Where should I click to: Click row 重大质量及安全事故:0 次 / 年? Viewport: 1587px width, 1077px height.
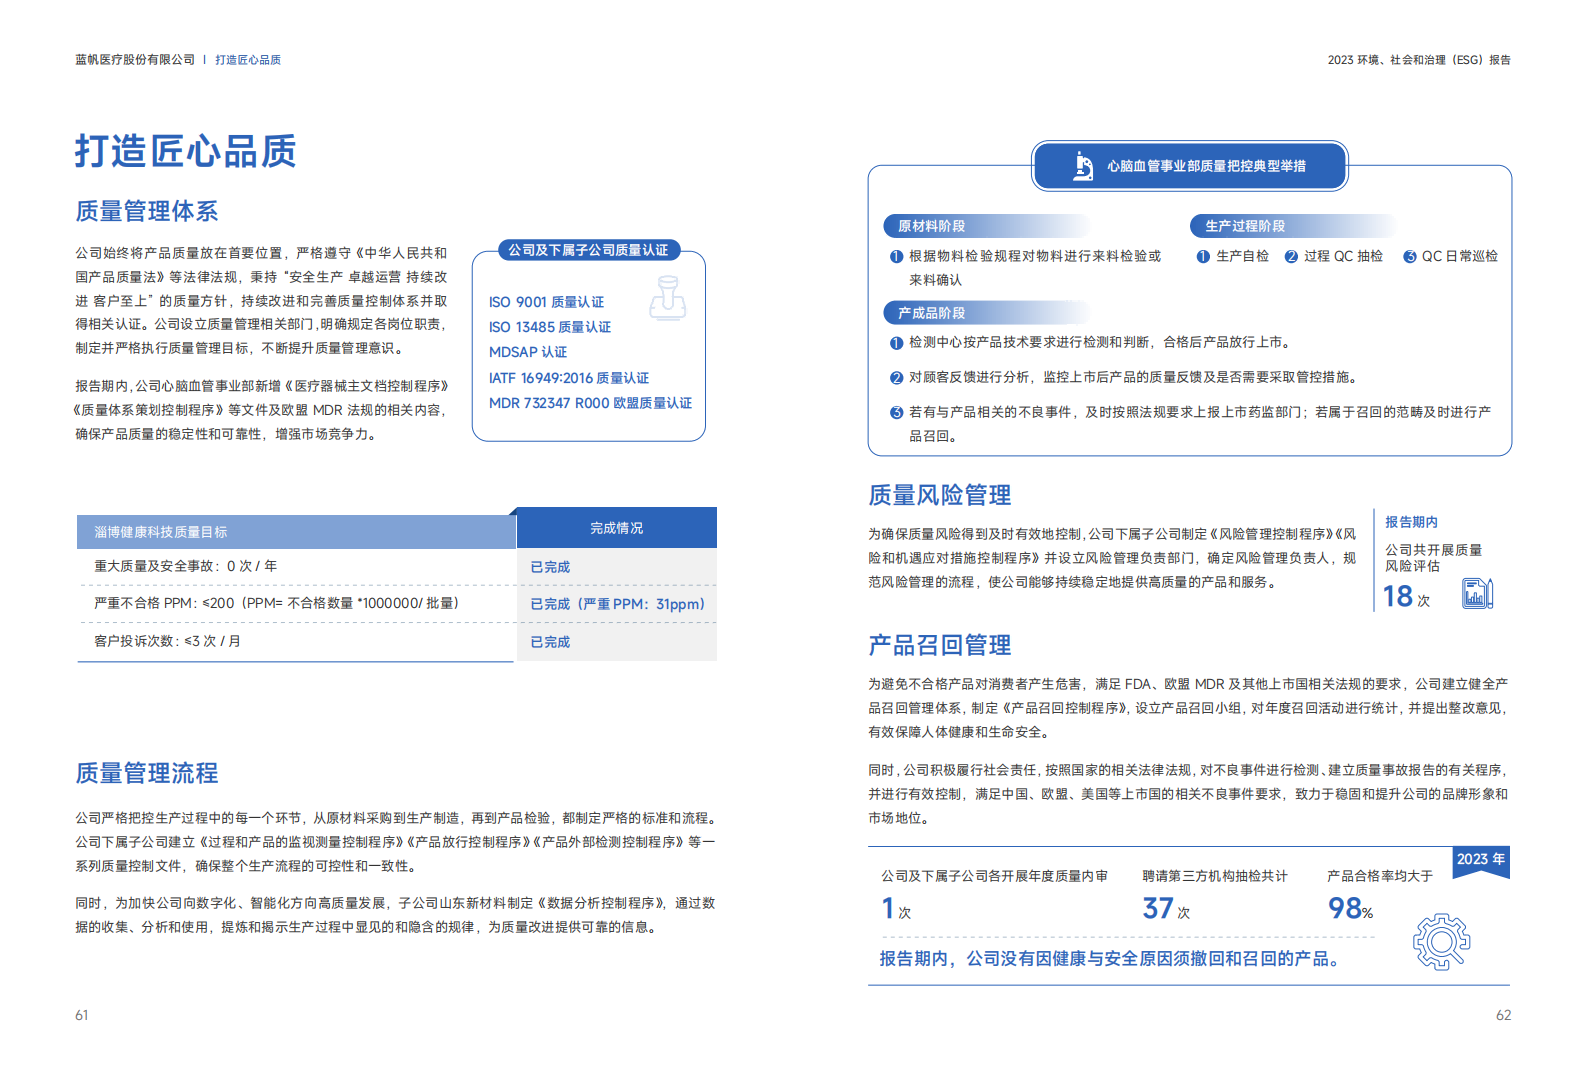tap(296, 566)
